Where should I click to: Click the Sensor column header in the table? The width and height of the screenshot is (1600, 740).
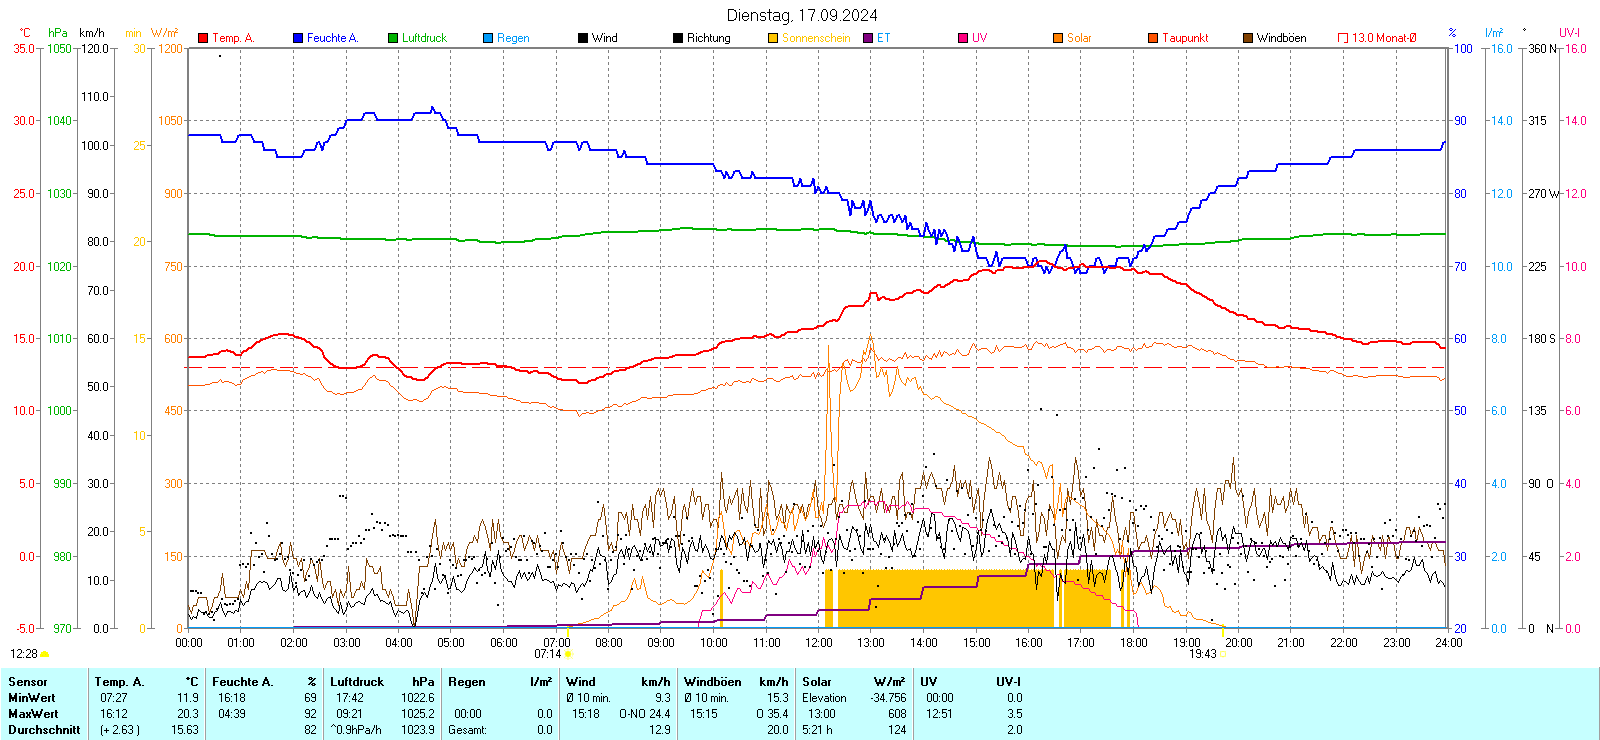click(x=28, y=682)
